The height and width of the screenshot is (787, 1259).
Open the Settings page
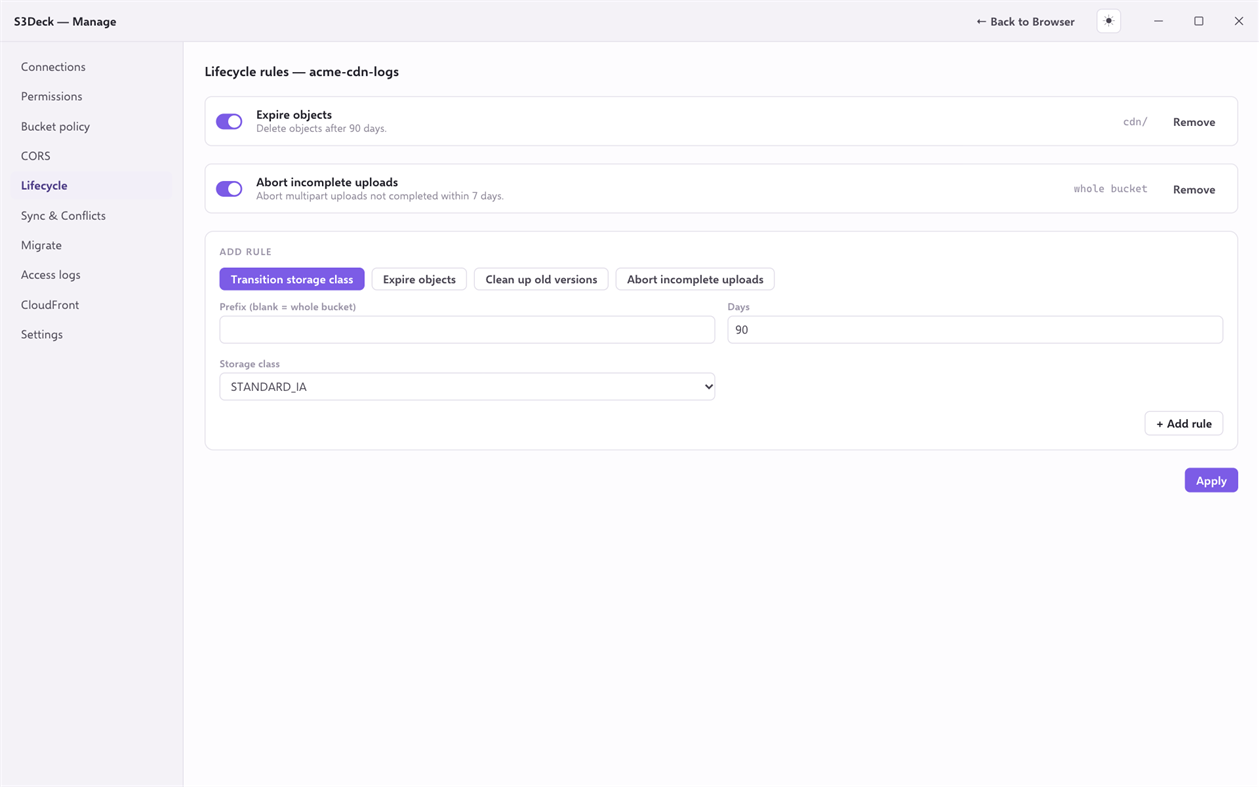[92, 334]
